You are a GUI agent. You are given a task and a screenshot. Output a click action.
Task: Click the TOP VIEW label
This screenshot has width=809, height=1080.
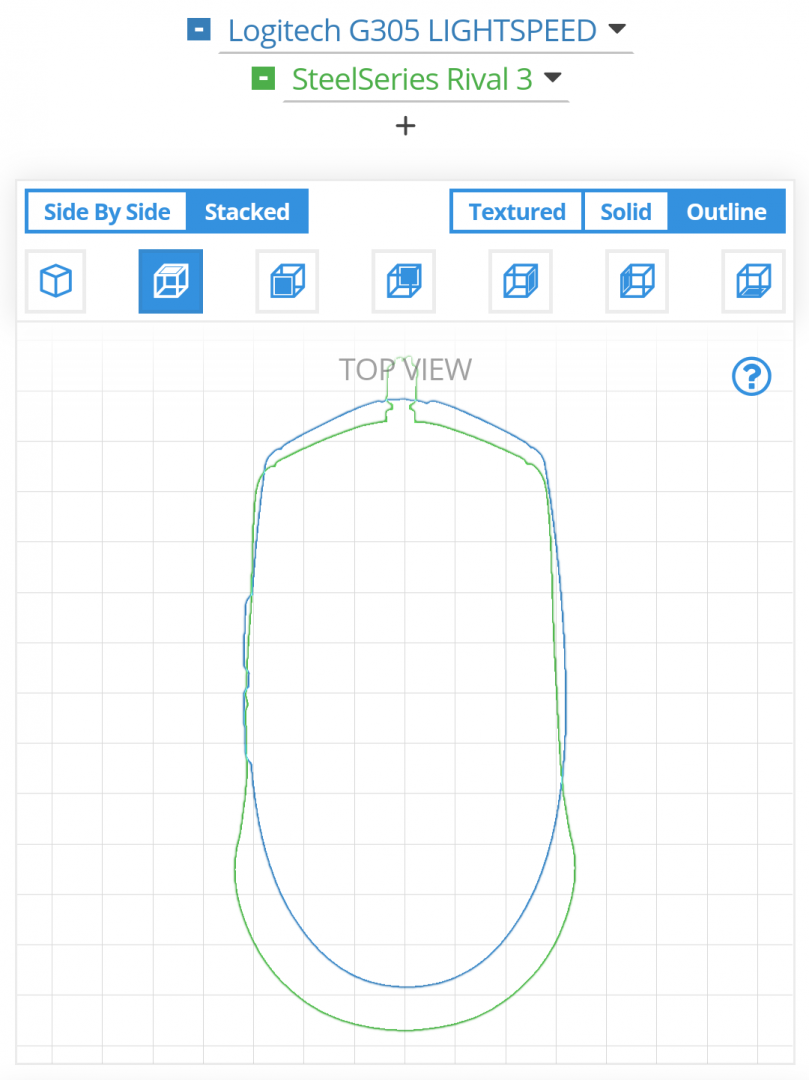[x=406, y=370]
